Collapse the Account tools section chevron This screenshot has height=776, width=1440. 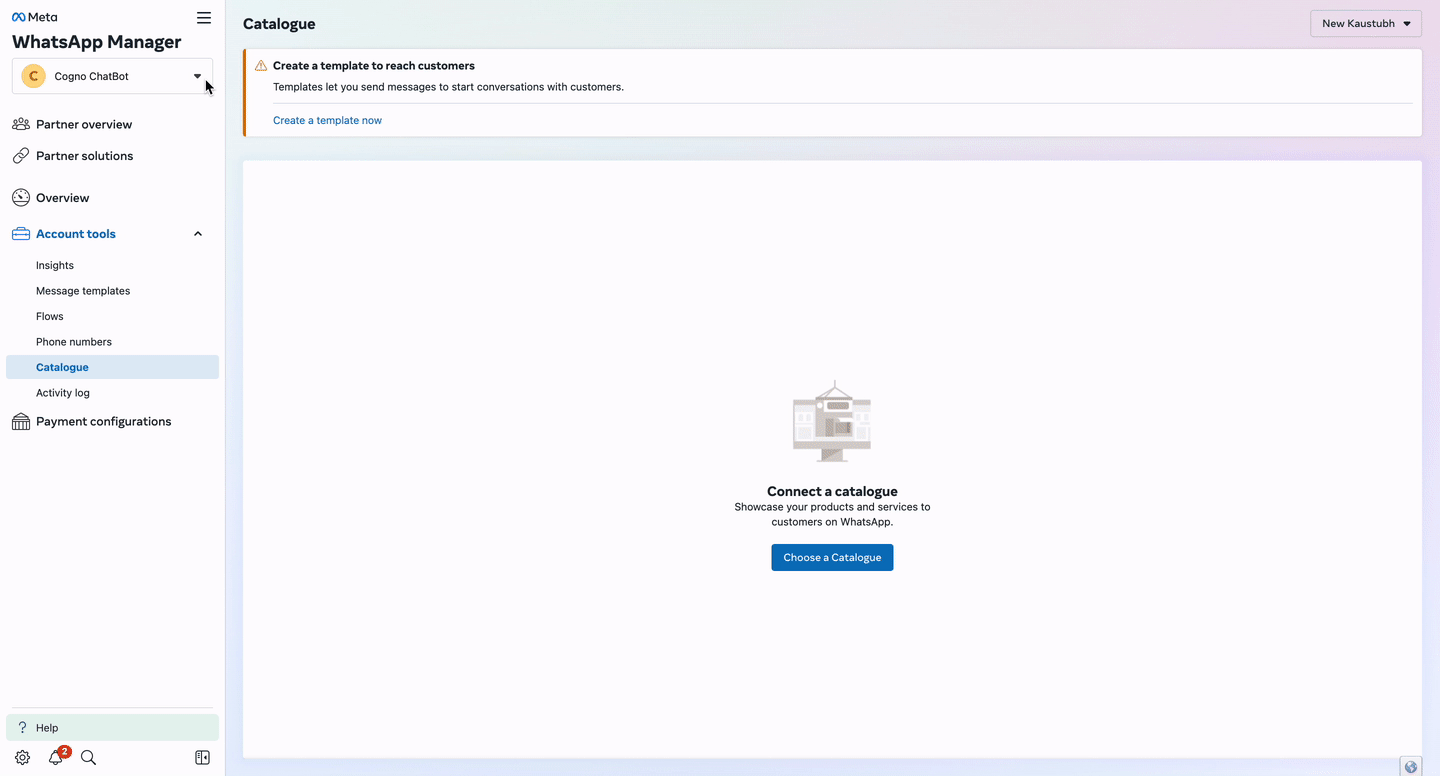tap(198, 234)
